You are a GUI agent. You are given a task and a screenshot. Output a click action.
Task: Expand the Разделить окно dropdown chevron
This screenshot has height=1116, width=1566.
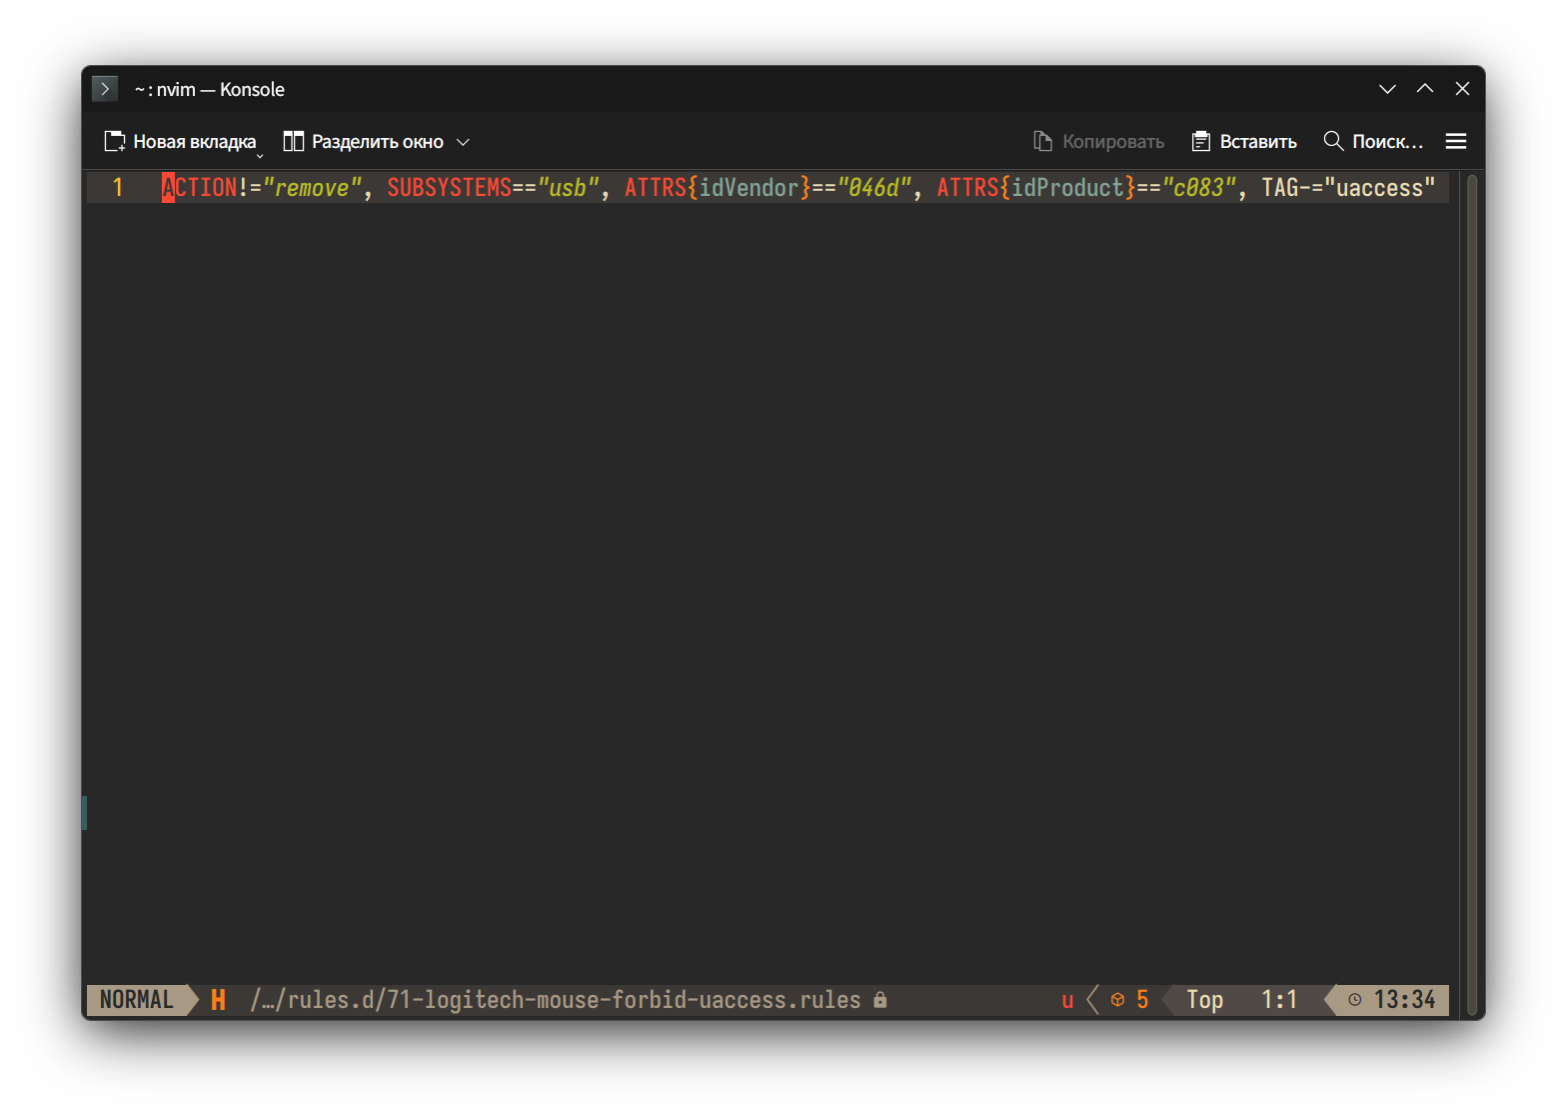pos(463,142)
